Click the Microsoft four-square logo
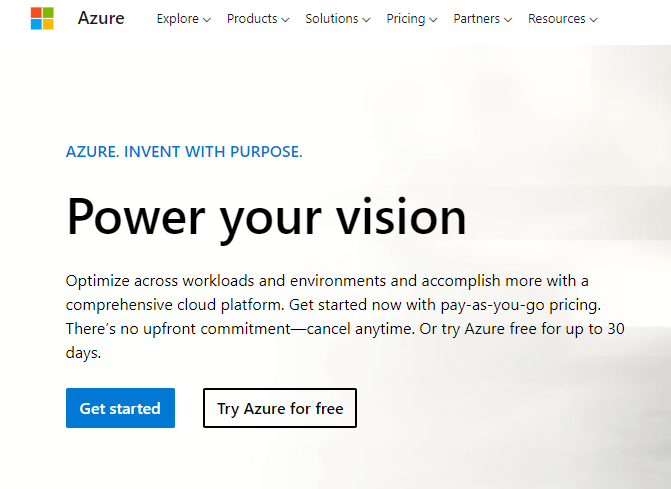Image resolution: width=671 pixels, height=489 pixels. 42,18
